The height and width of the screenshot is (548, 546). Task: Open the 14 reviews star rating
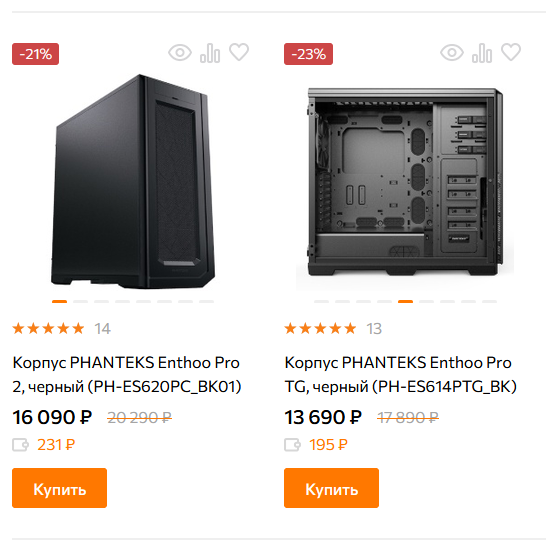coord(62,329)
